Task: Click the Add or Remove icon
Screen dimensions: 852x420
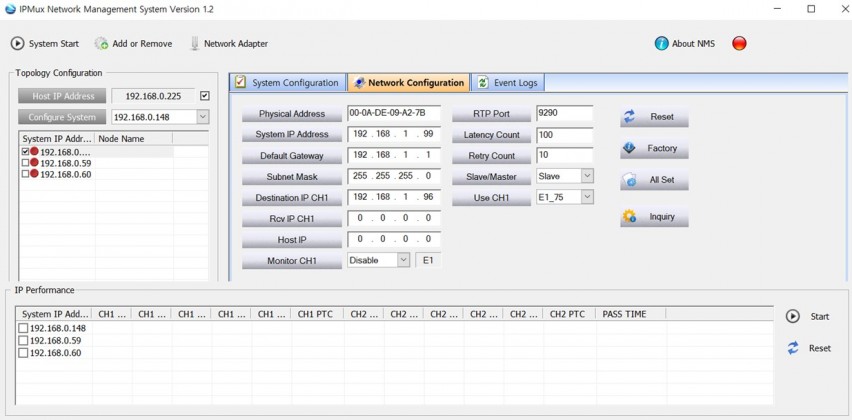Action: [101, 43]
